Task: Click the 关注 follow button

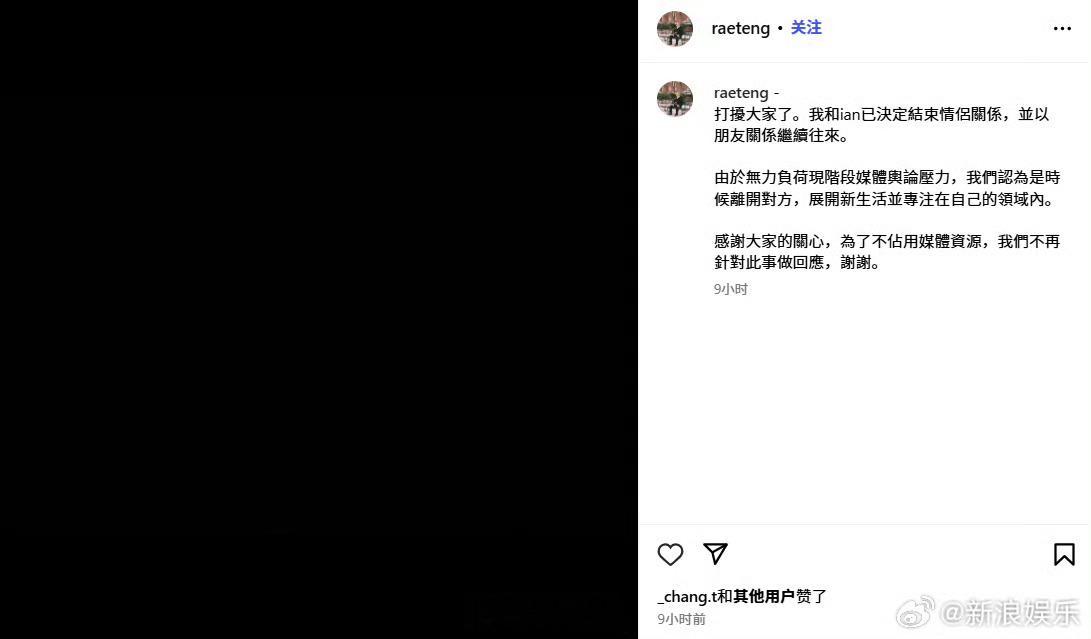Action: pyautogui.click(x=806, y=28)
